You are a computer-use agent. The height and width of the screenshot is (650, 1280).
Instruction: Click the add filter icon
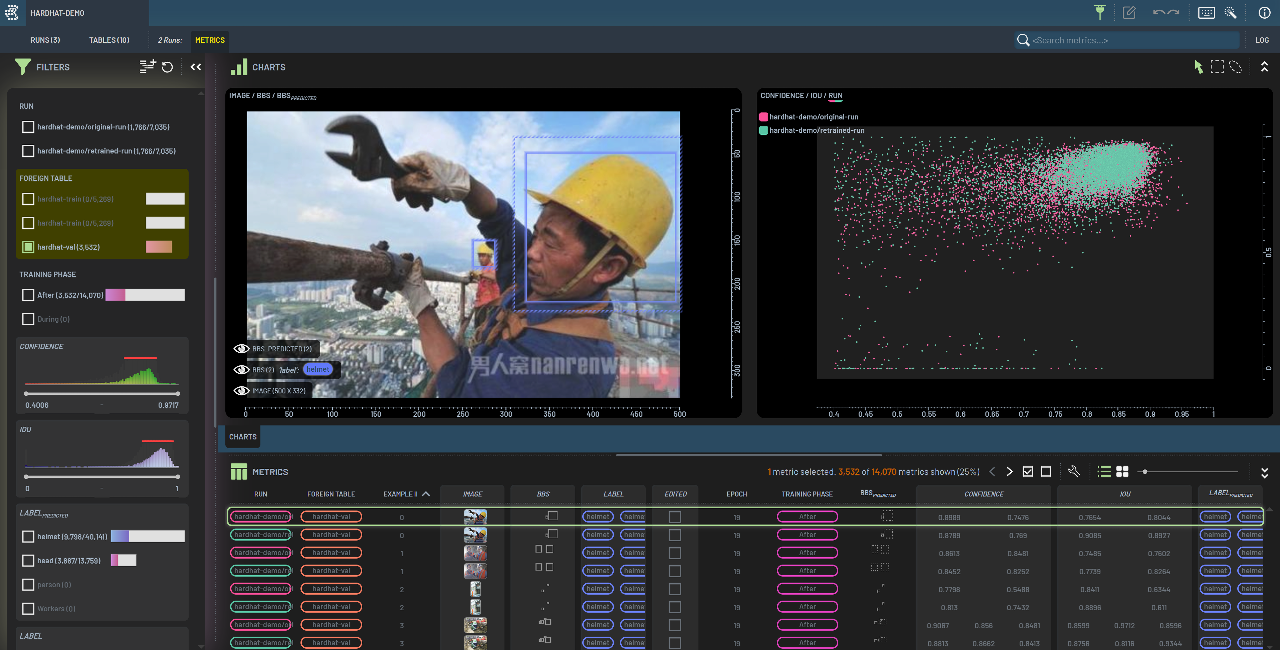pos(147,67)
